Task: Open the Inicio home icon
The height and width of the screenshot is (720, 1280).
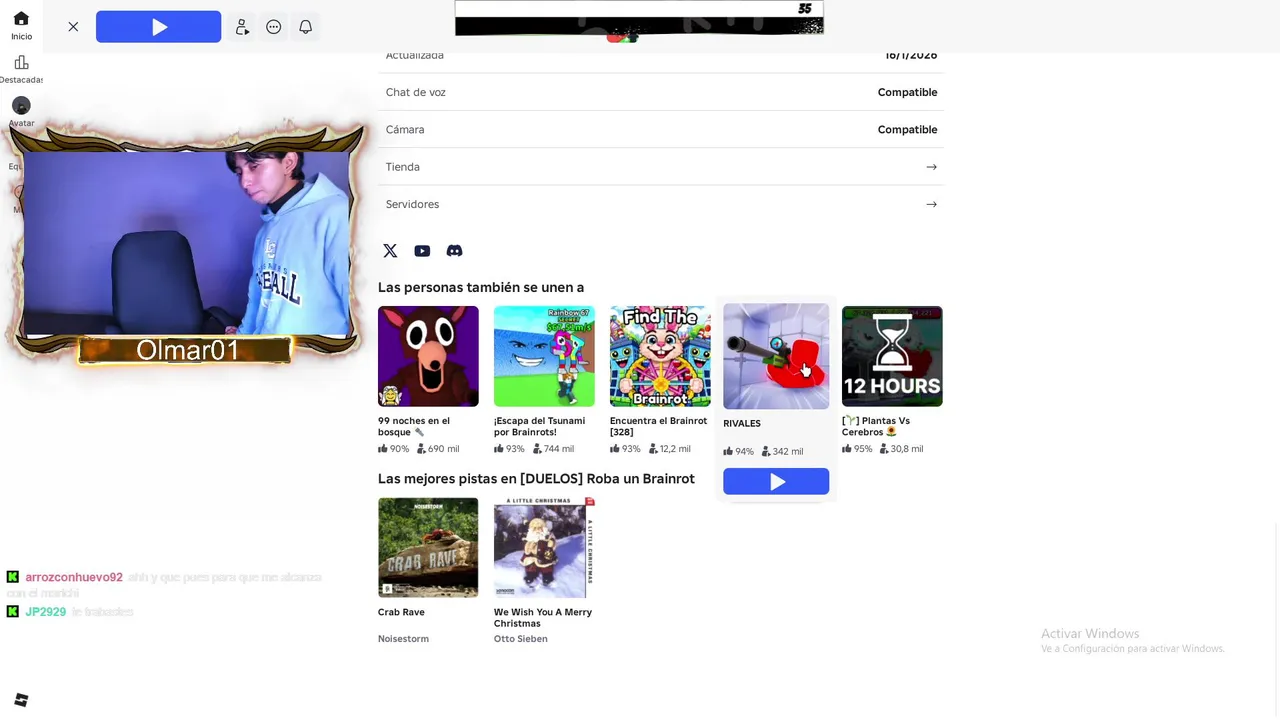Action: 21,19
